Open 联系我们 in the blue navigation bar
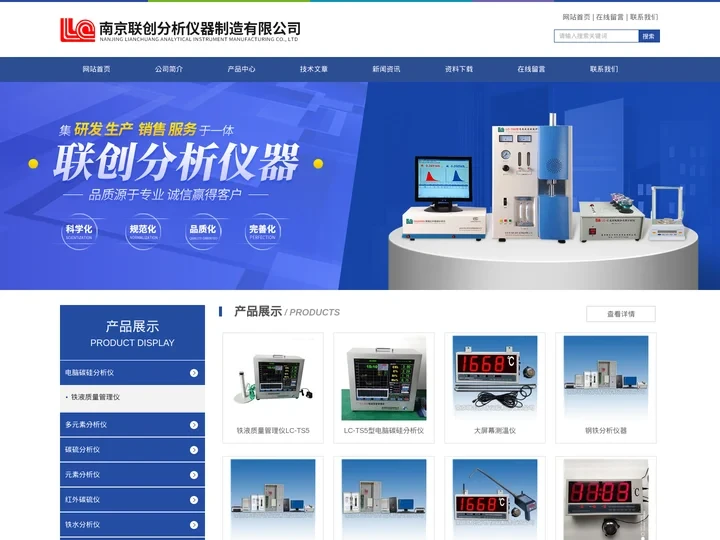The height and width of the screenshot is (540, 720). tap(604, 69)
